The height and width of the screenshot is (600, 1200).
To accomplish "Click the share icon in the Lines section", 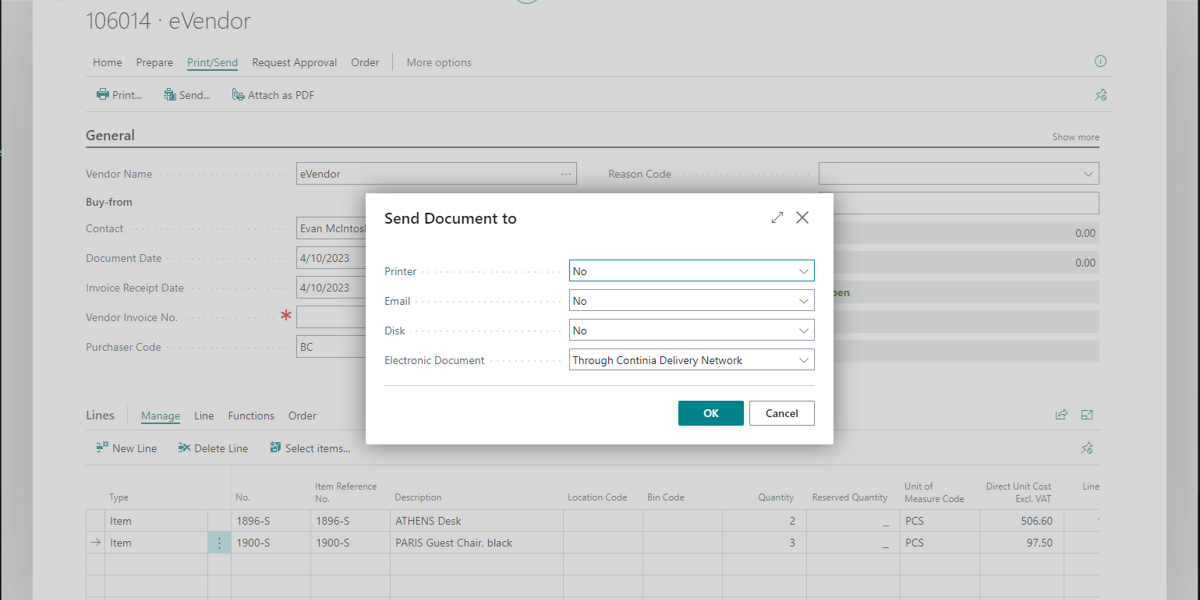I will click(1061, 415).
